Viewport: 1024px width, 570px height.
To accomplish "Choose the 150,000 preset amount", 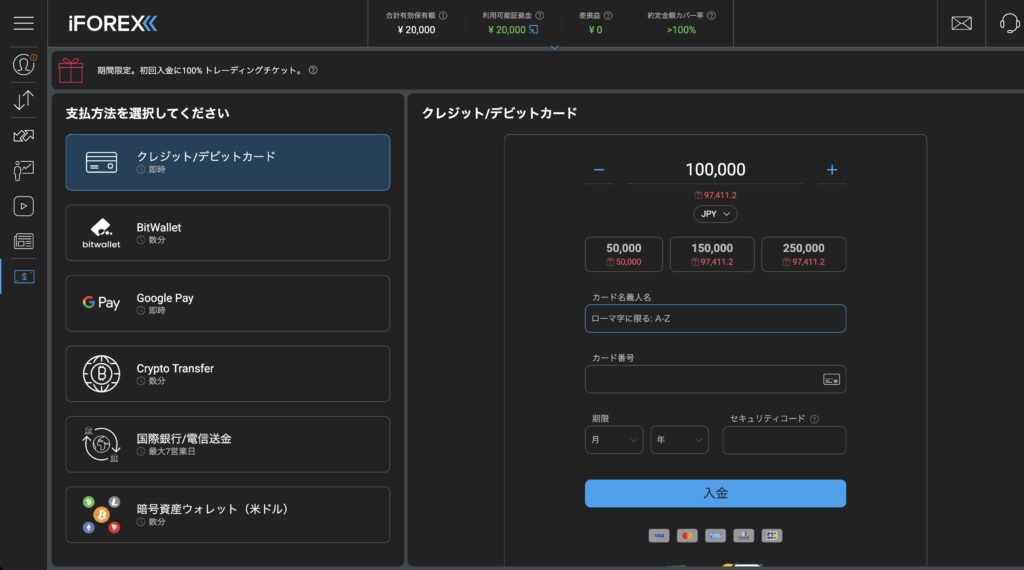I will coord(712,254).
